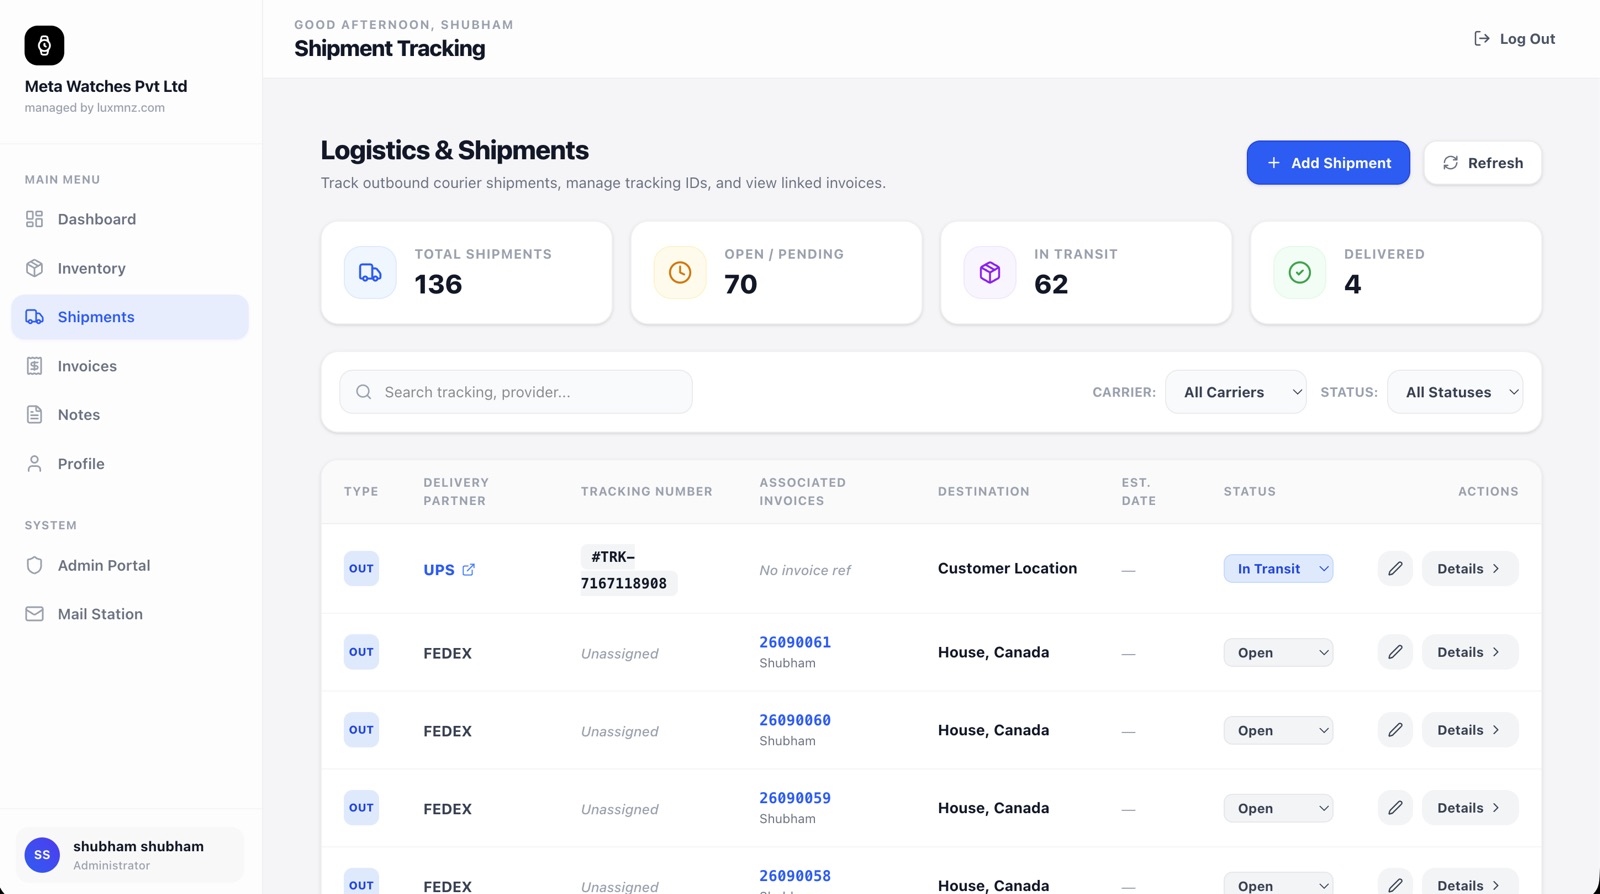Open invoice link 26090059
The height and width of the screenshot is (894, 1600).
(795, 798)
